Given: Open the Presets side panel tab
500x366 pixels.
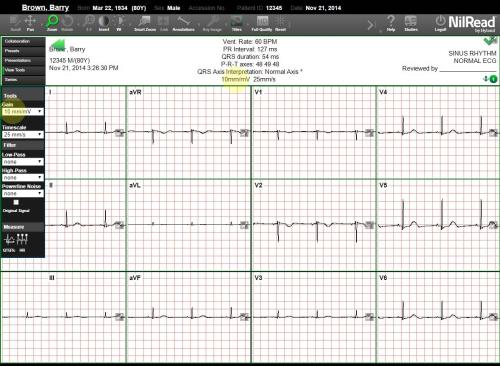Looking at the screenshot, I should tap(23, 51).
